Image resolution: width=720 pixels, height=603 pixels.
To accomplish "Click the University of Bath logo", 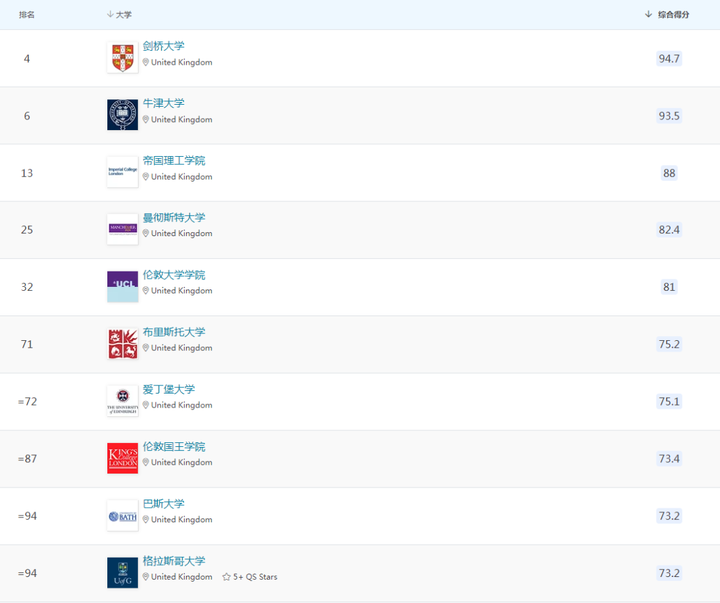I will click(x=123, y=516).
